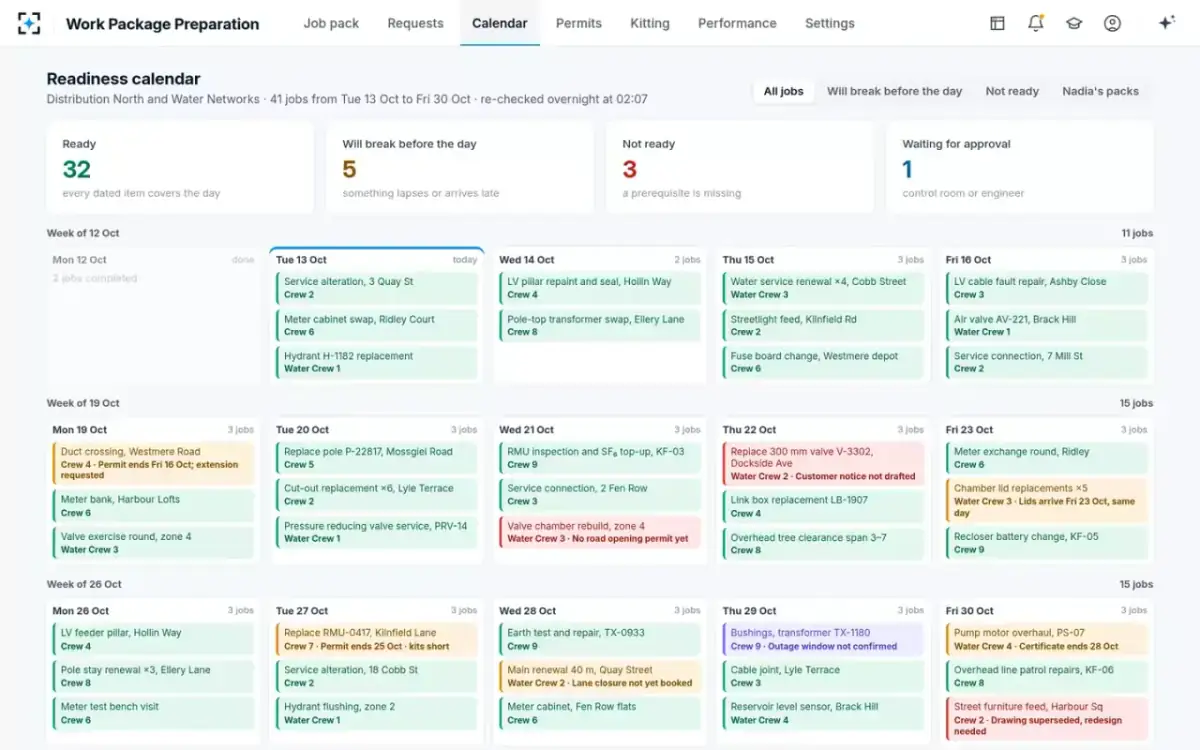Open the notifications bell
1200x750 pixels.
coord(1036,23)
